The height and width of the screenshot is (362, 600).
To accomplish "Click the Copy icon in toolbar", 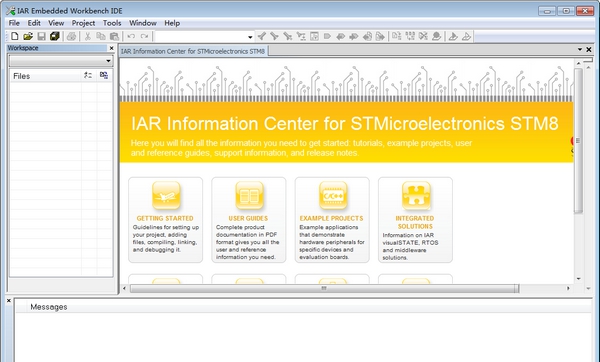I will tap(101, 36).
